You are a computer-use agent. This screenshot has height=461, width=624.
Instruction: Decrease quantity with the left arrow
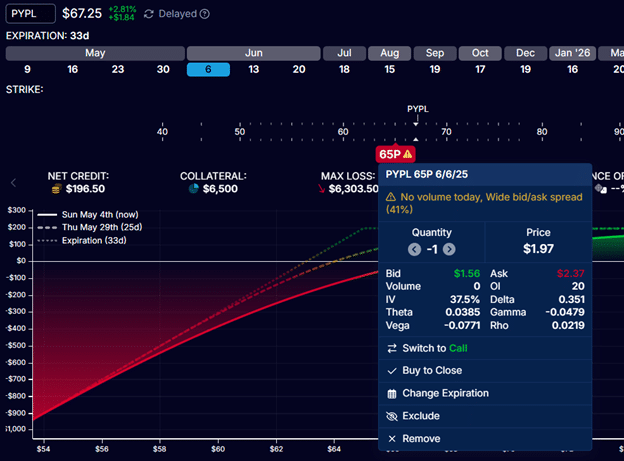click(414, 249)
